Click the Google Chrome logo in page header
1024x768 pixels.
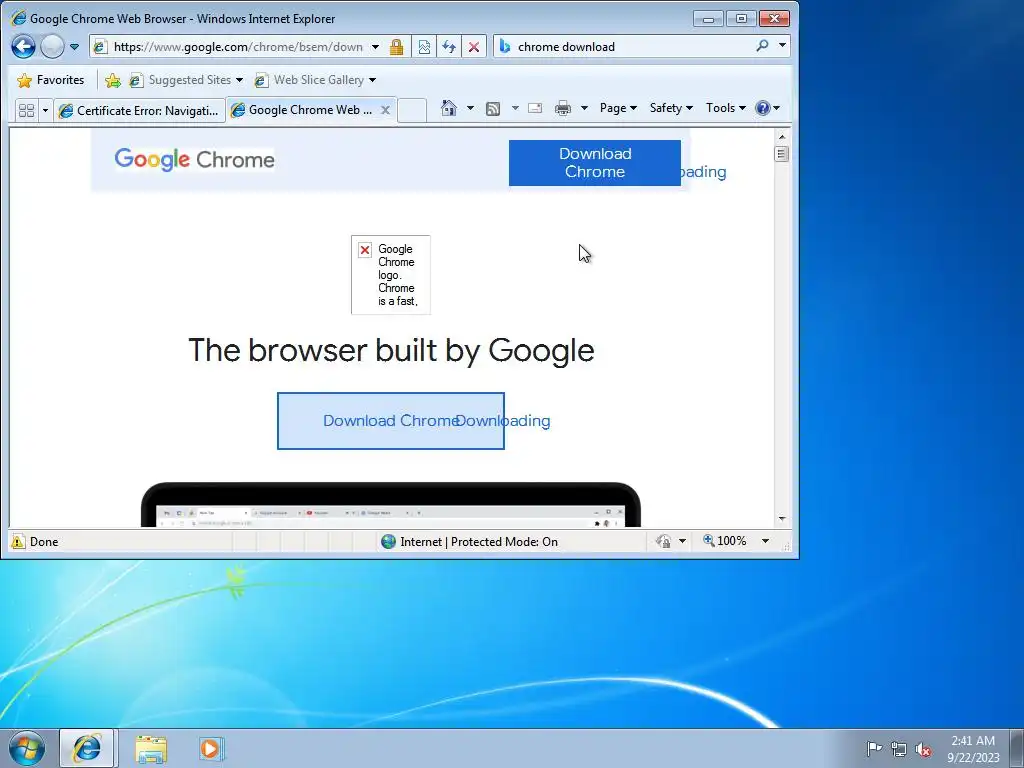[195, 159]
